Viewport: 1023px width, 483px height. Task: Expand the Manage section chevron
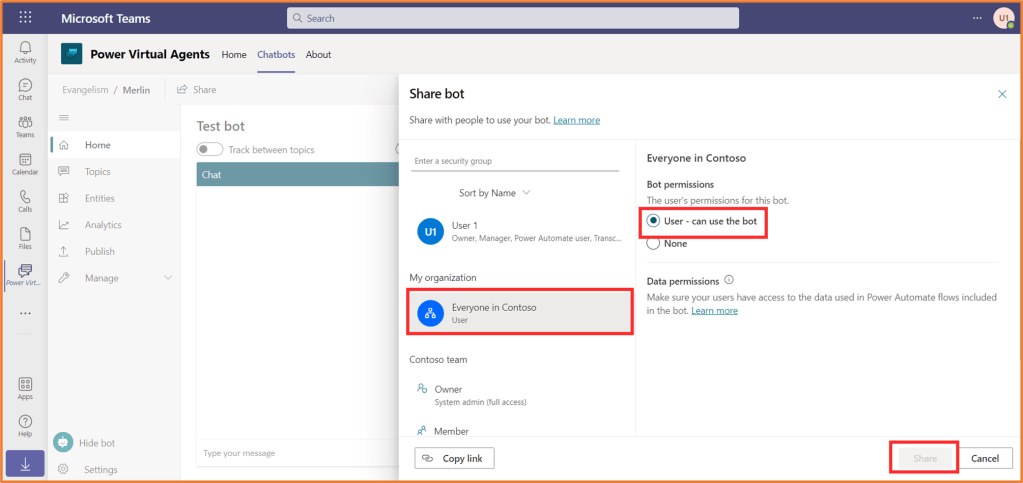point(168,278)
